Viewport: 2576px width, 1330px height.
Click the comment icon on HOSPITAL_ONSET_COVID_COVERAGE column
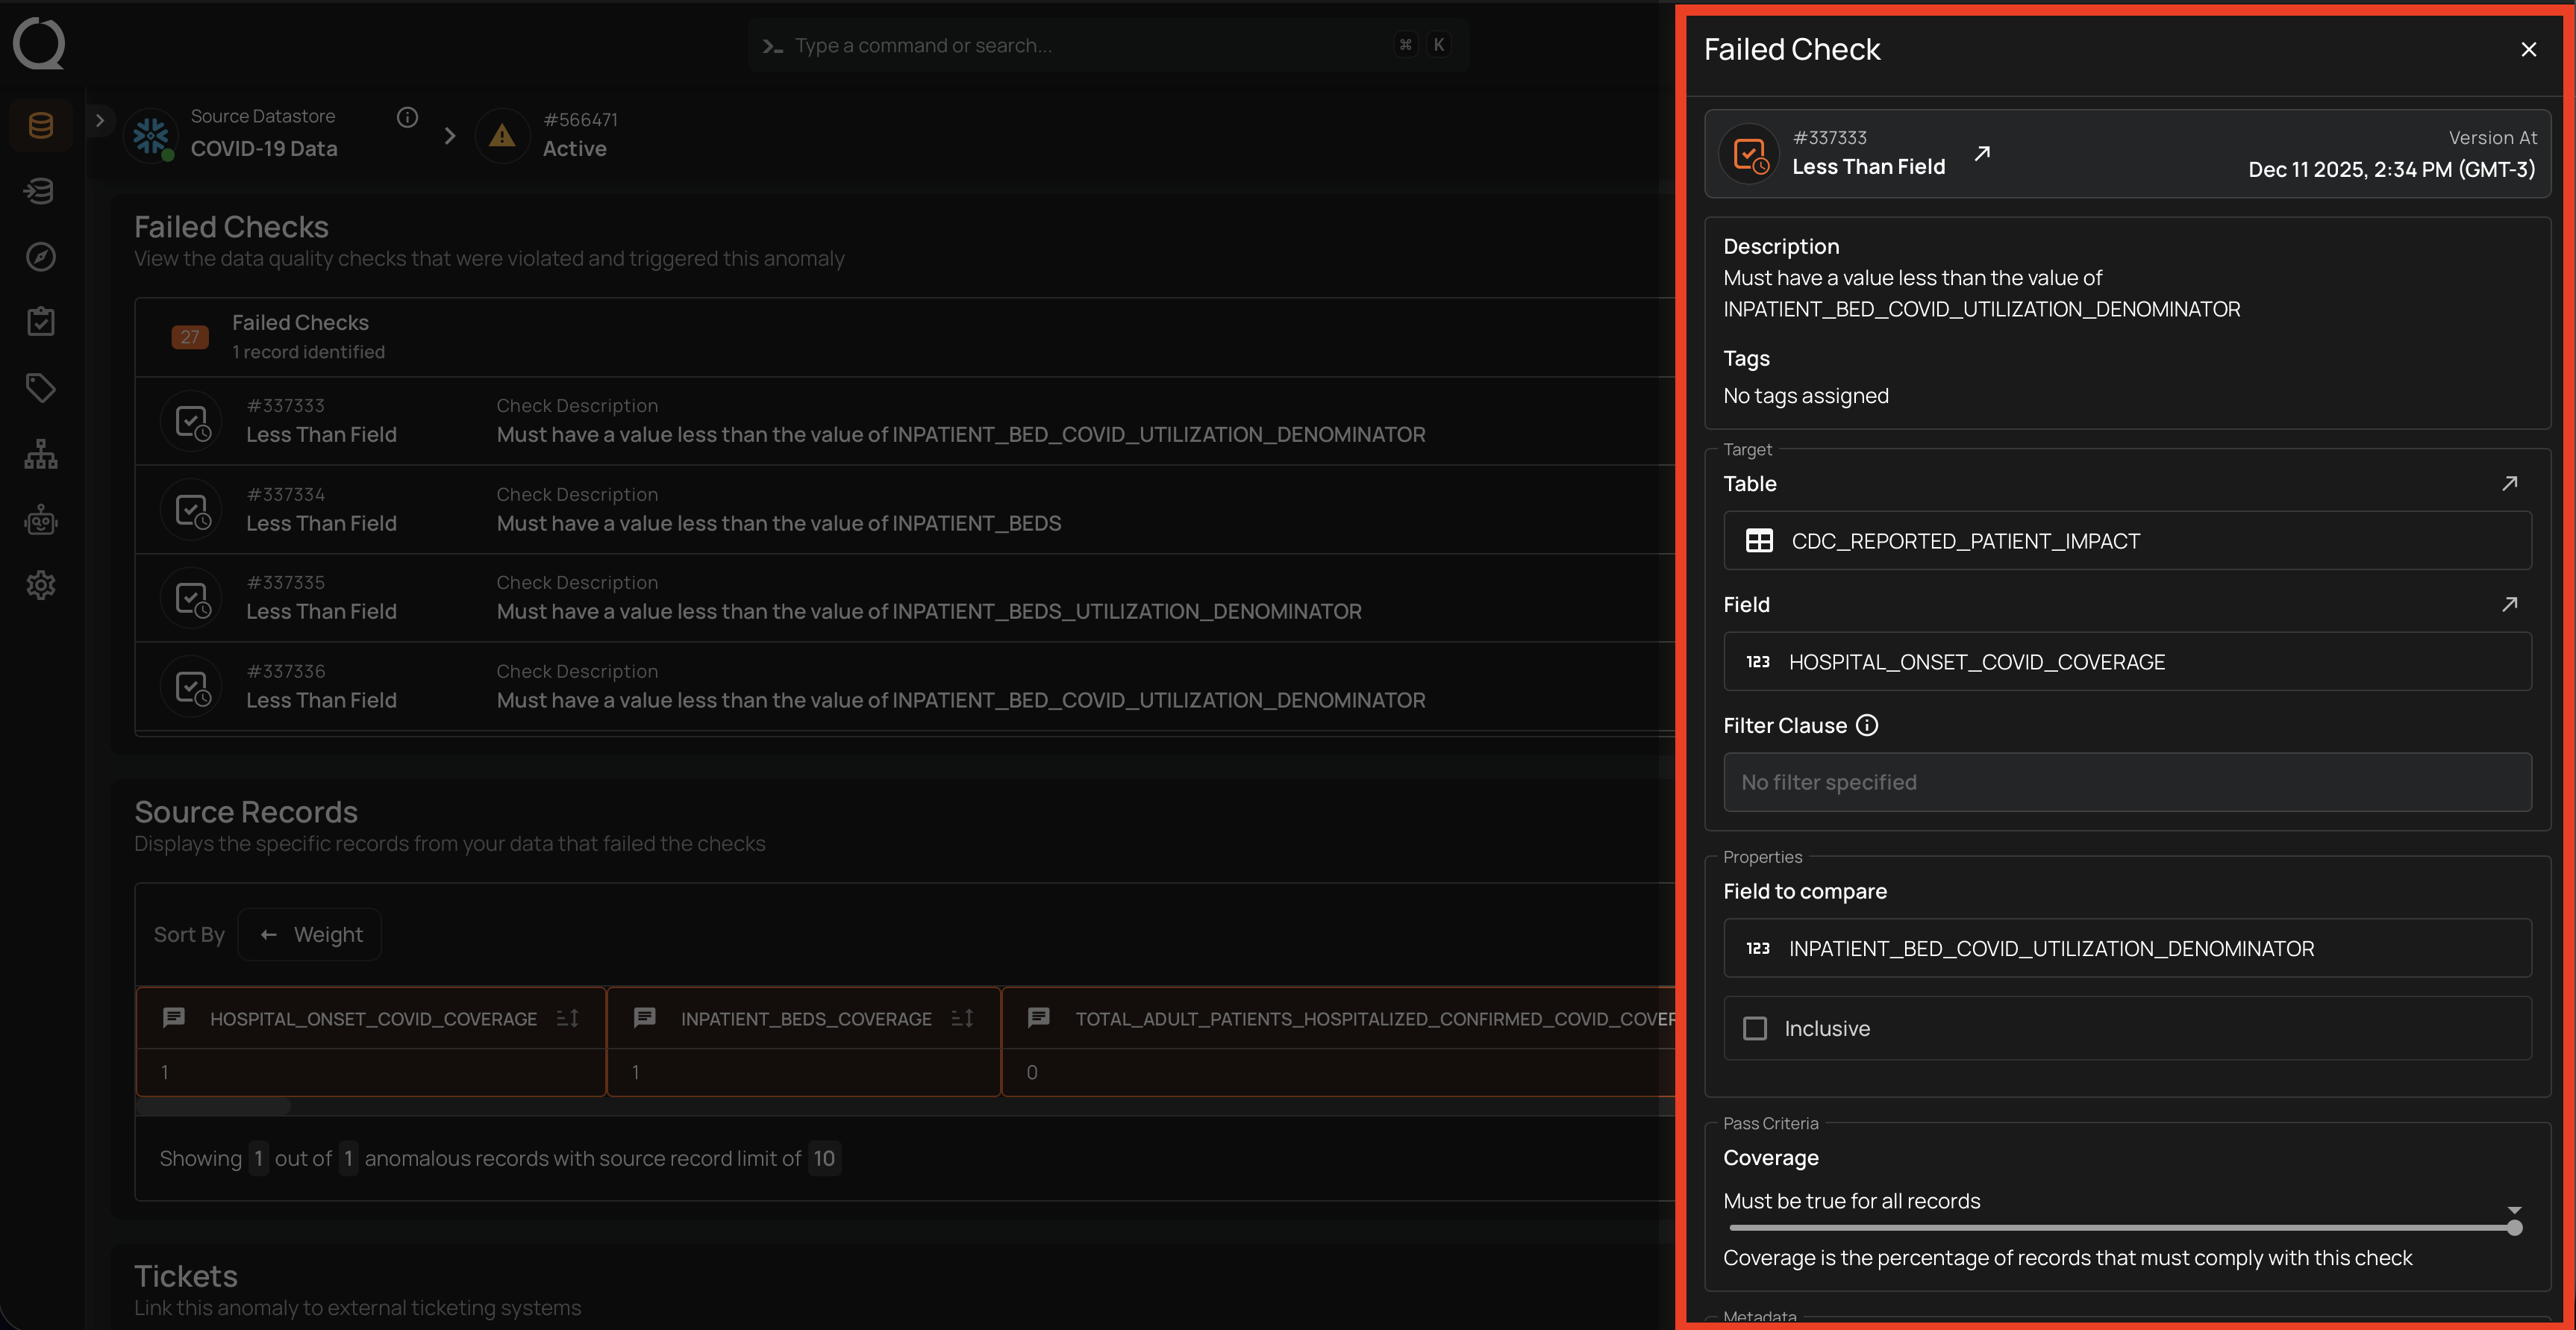(x=174, y=1018)
